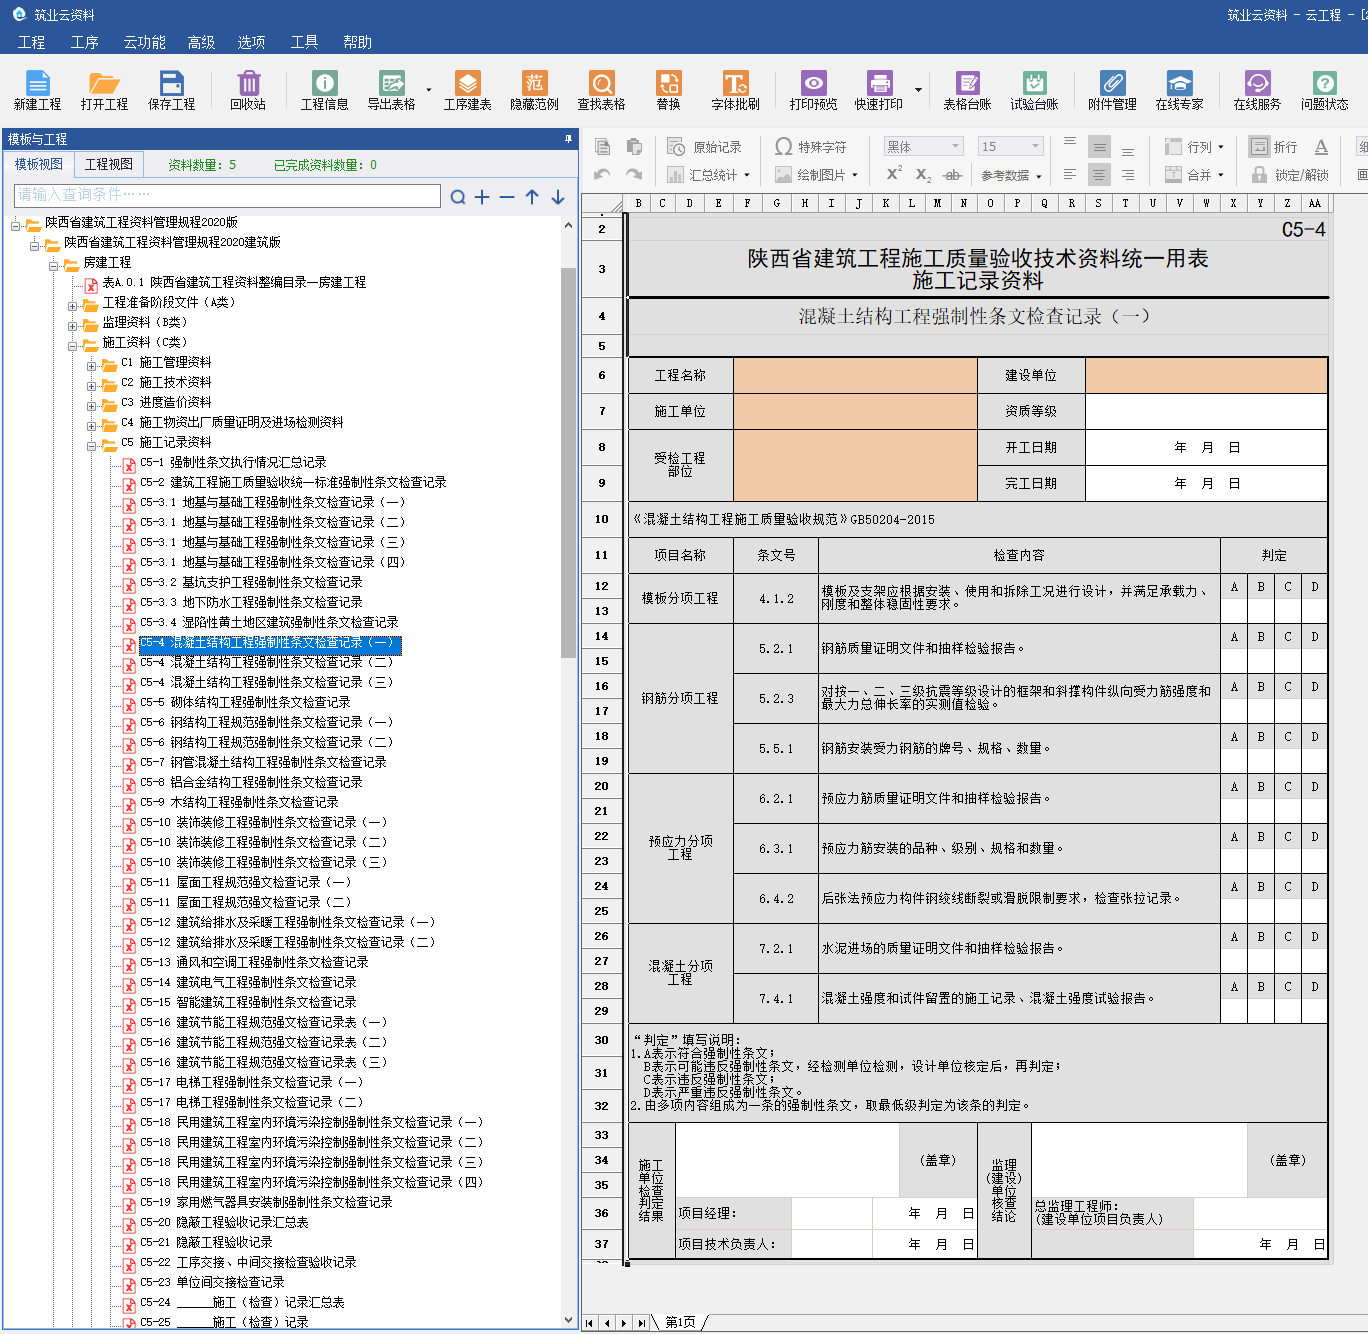Switch to 模板视图 tab

(39, 164)
